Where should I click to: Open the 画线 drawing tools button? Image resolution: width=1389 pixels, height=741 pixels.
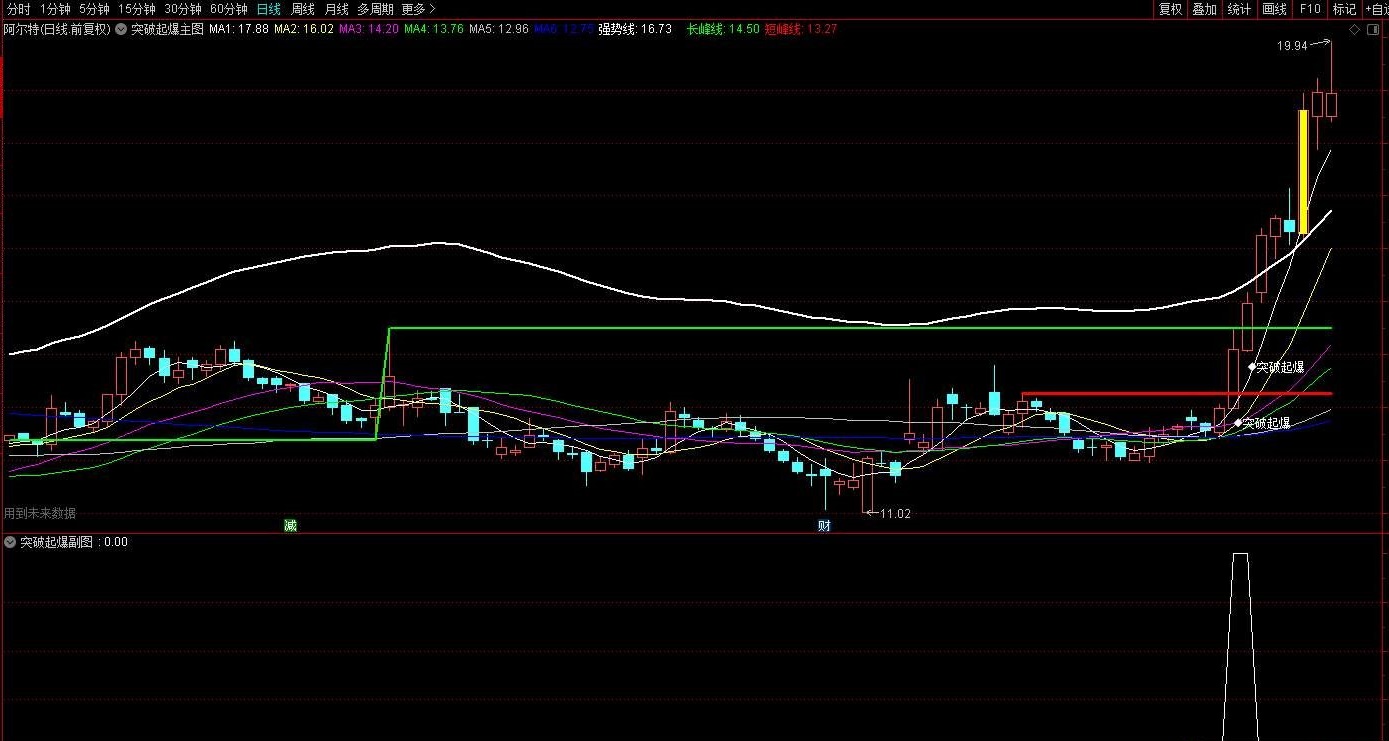tap(1274, 9)
